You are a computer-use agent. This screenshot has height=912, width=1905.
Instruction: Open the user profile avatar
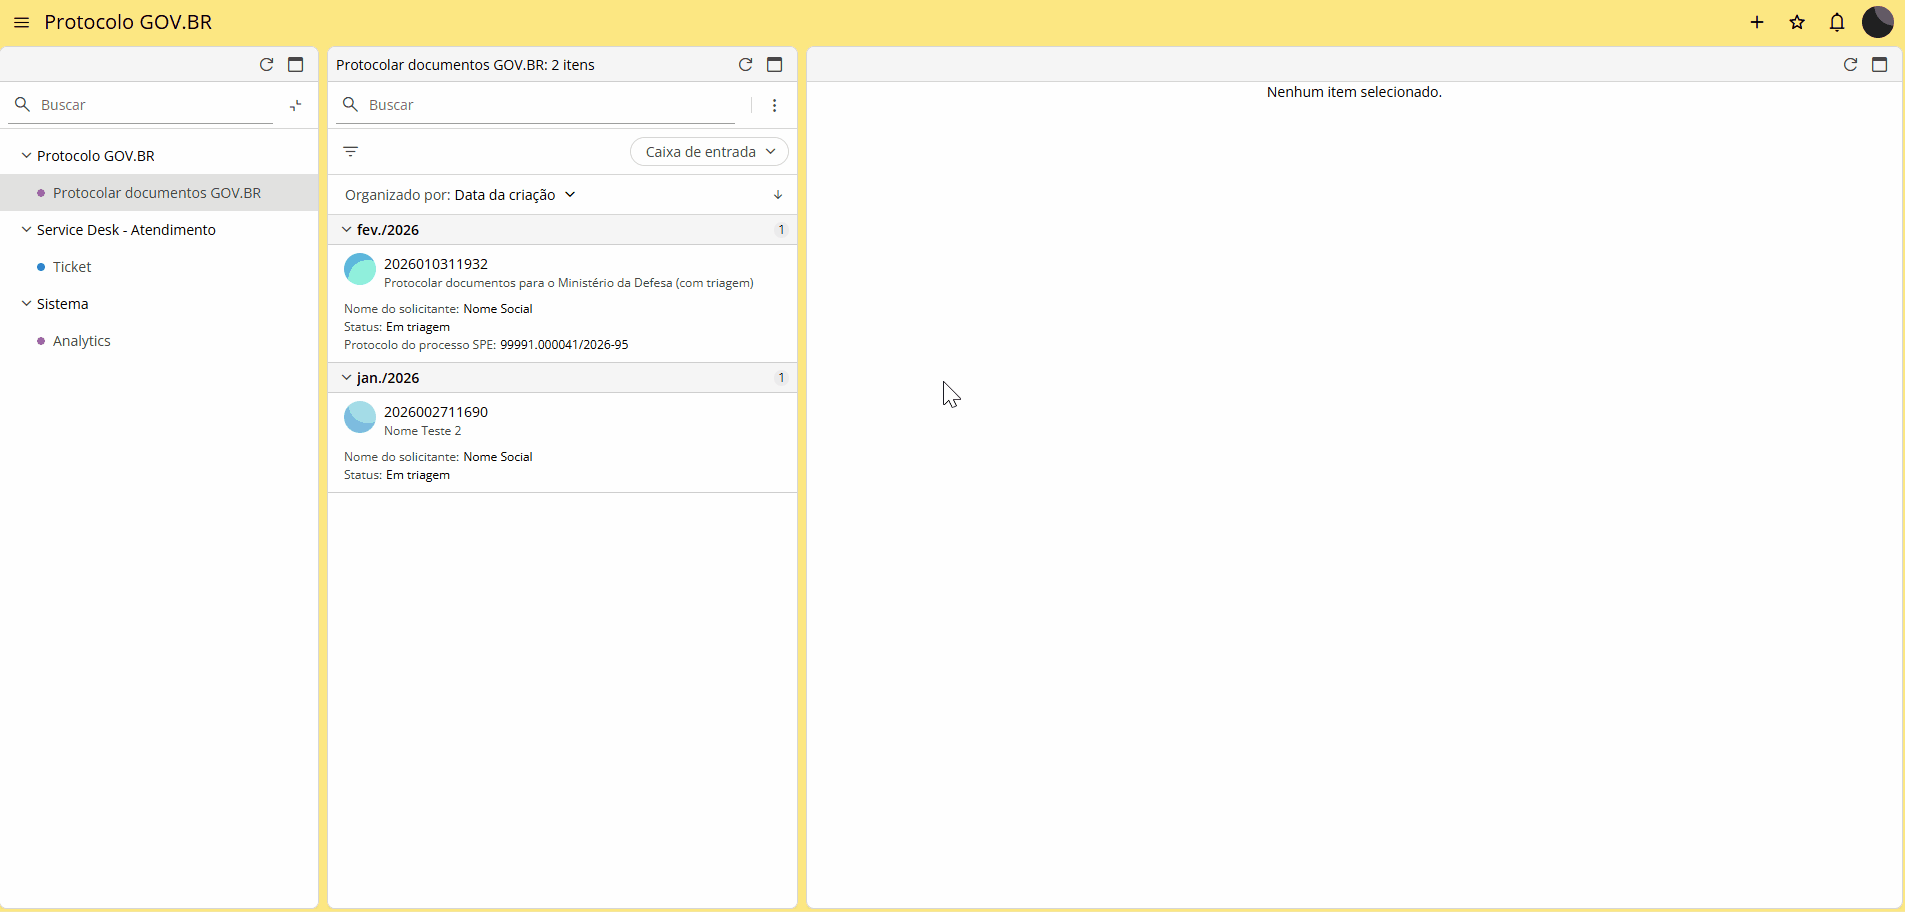point(1877,22)
